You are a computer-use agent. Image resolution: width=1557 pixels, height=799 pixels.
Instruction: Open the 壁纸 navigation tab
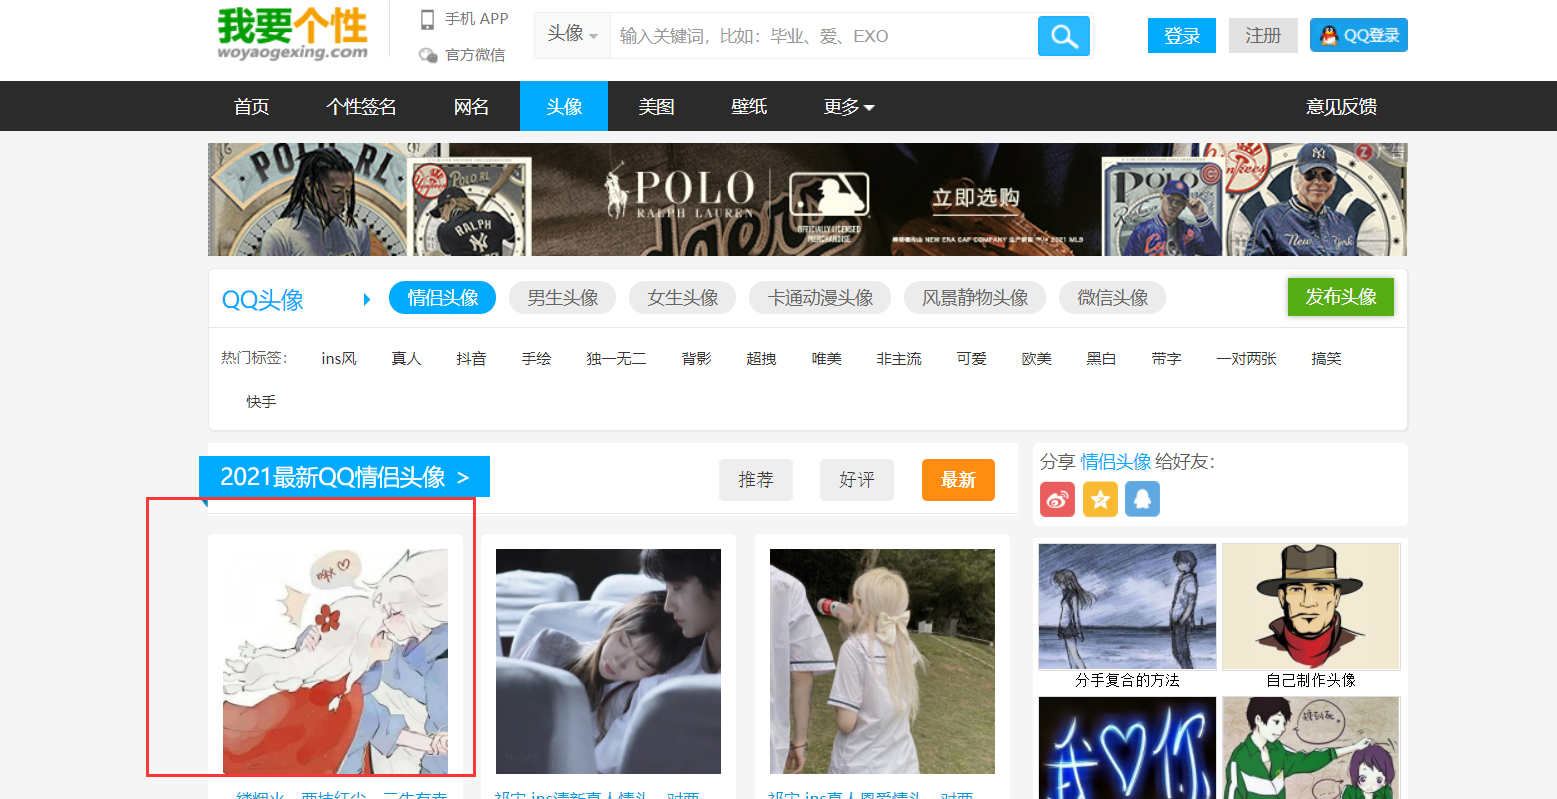[748, 107]
